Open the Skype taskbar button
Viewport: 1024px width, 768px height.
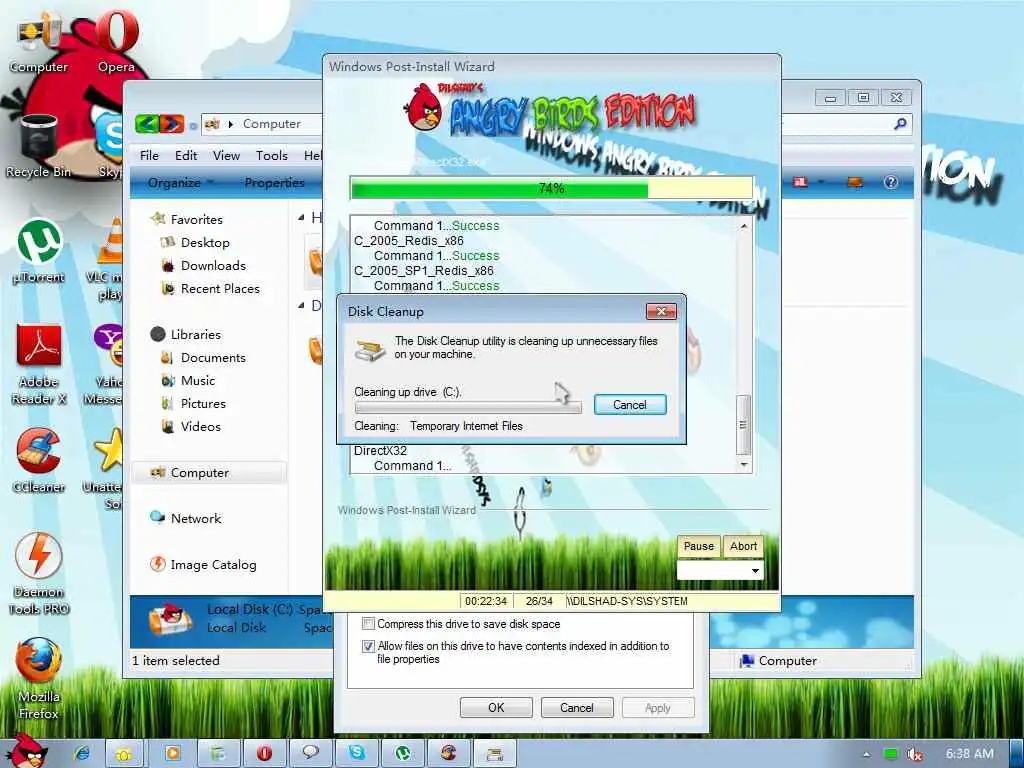[x=357, y=753]
